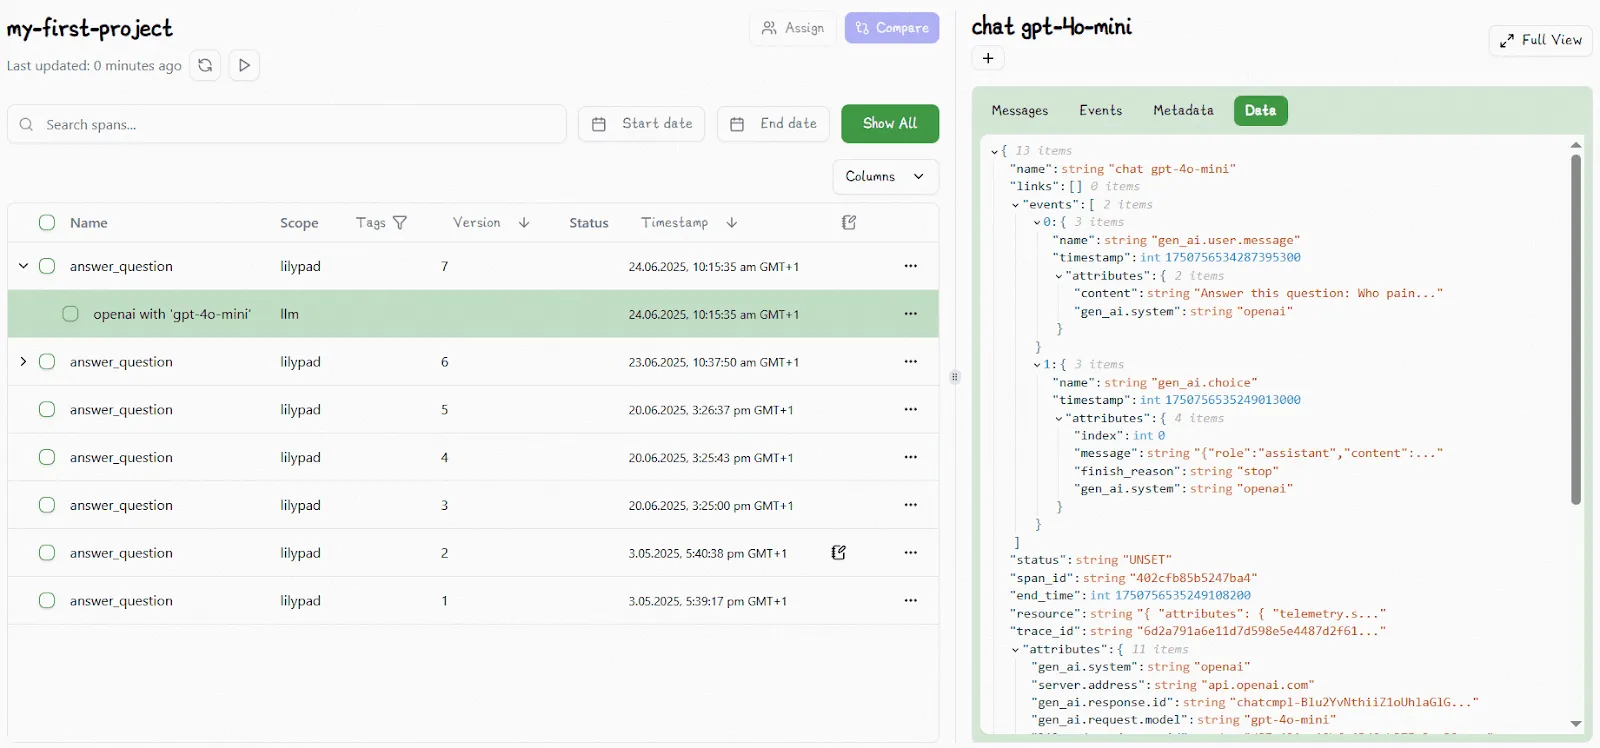Select the answer_question version 7 checkbox
The height and width of the screenshot is (748, 1600).
47,266
